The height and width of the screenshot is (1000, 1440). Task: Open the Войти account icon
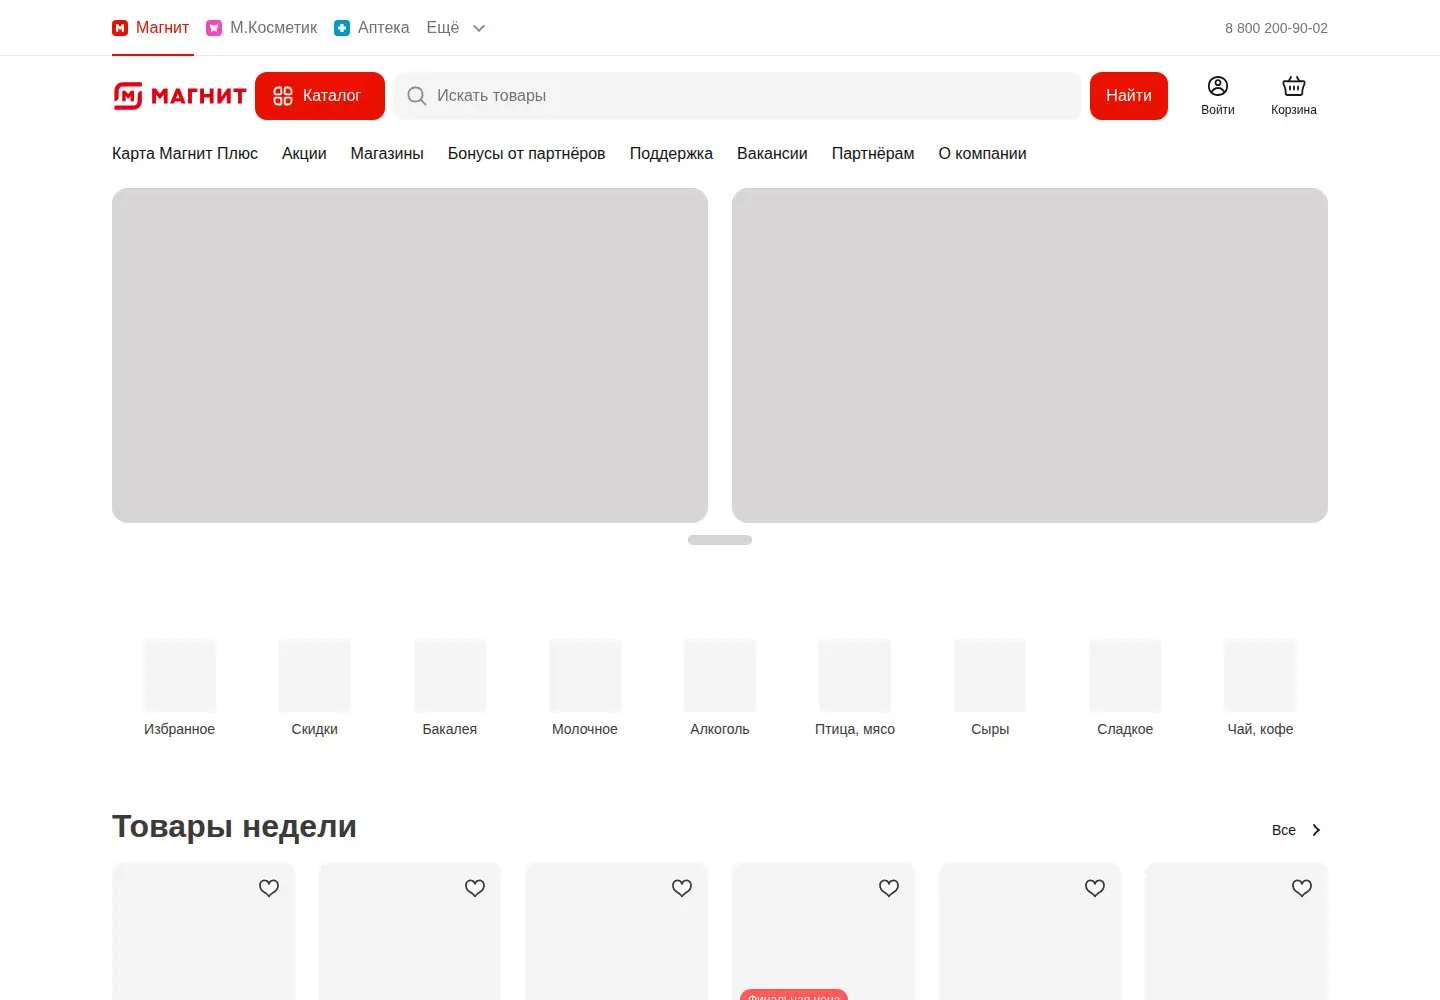(1218, 96)
